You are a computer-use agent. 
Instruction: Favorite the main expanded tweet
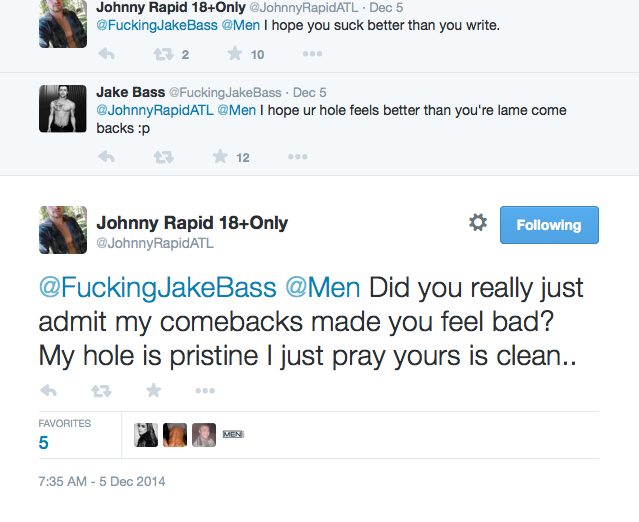pos(153,390)
